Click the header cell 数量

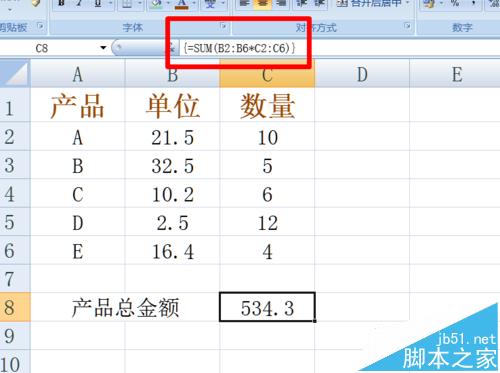click(267, 105)
